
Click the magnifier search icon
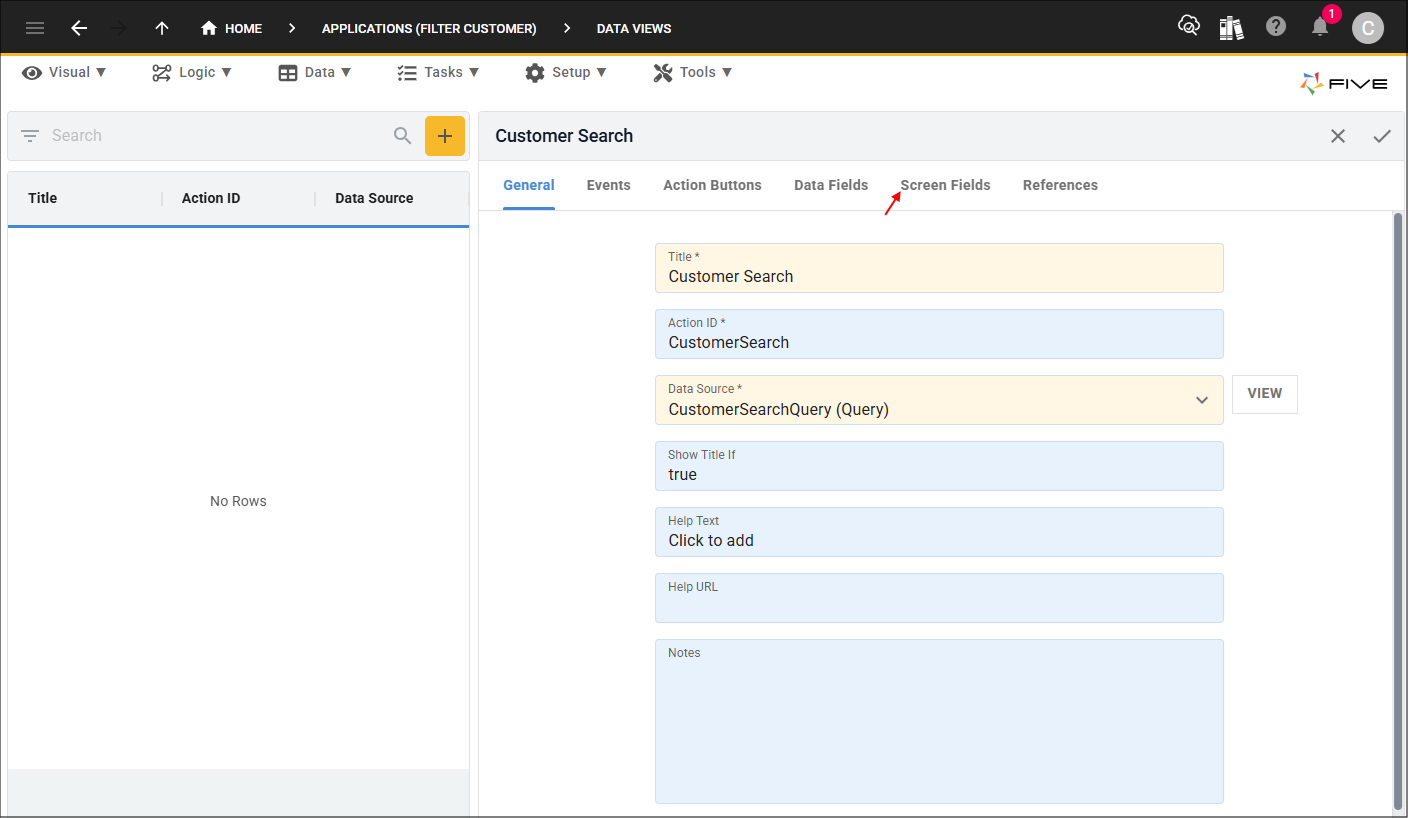point(403,136)
